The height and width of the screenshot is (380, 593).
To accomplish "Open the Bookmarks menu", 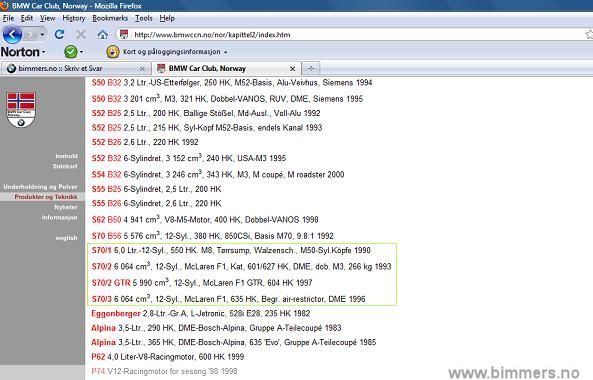I will coord(110,18).
